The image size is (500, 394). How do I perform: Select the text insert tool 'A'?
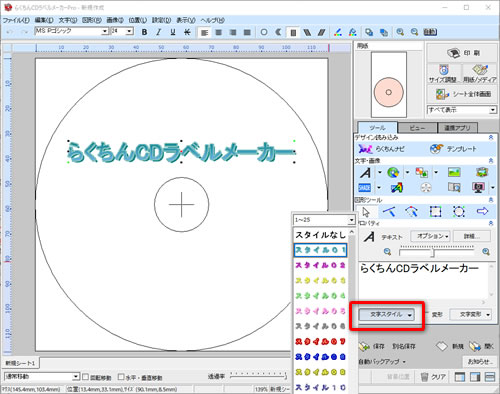365,173
